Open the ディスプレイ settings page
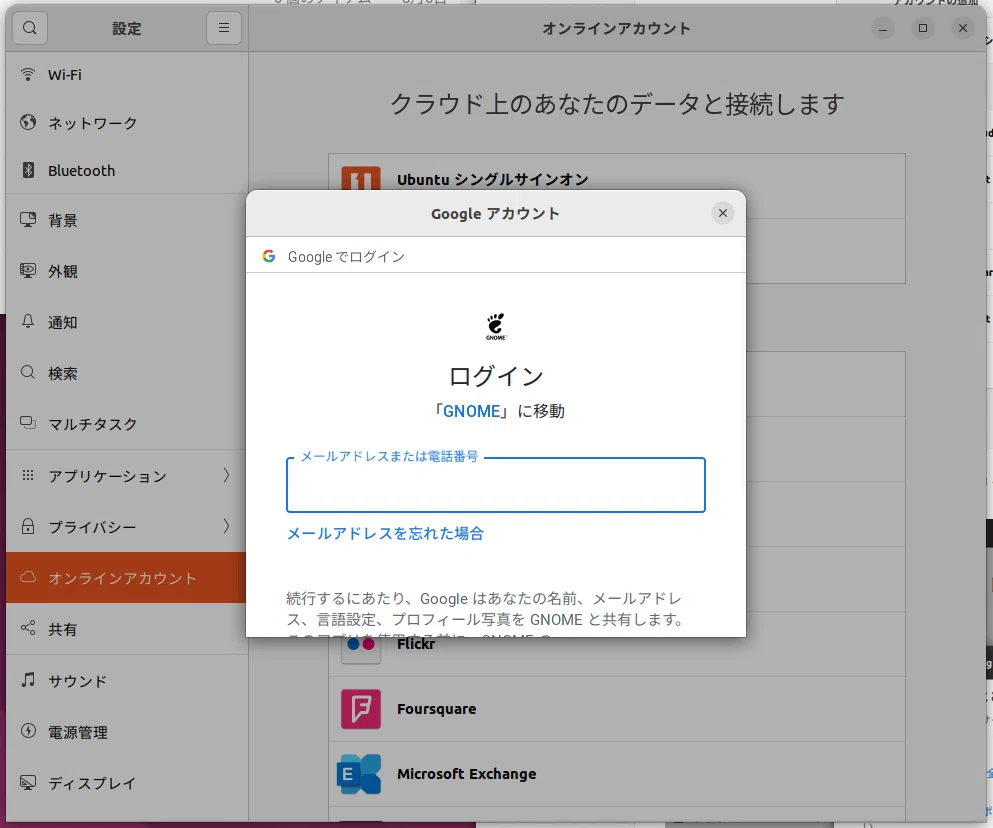 click(127, 783)
